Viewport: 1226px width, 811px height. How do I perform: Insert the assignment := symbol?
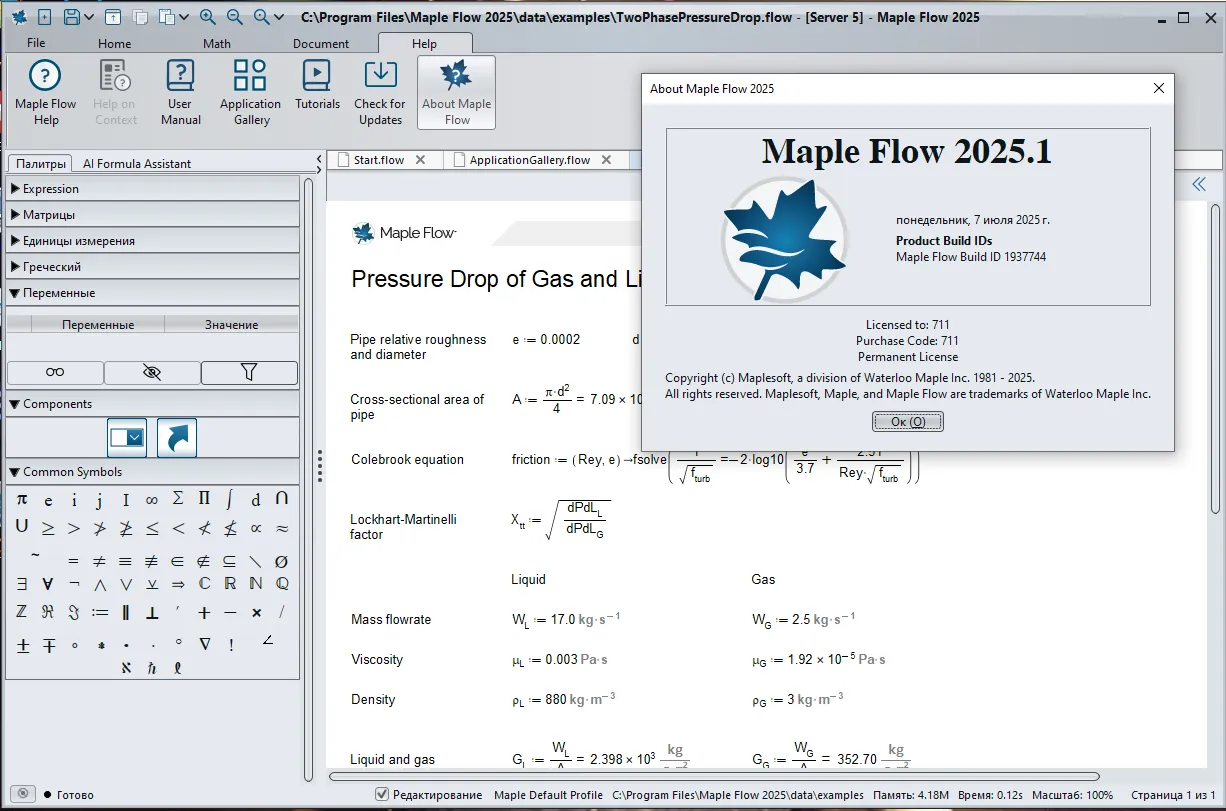click(x=100, y=612)
